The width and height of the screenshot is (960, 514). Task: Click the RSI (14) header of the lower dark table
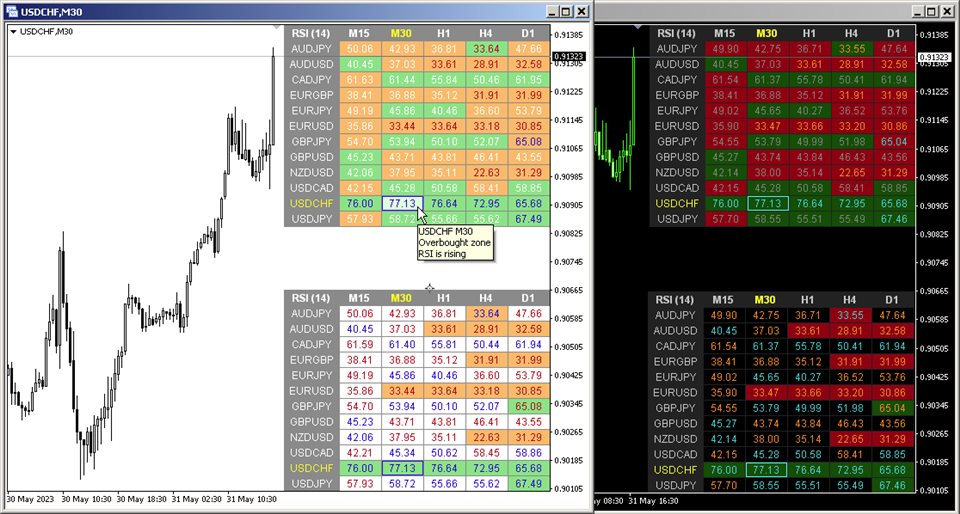pos(675,300)
